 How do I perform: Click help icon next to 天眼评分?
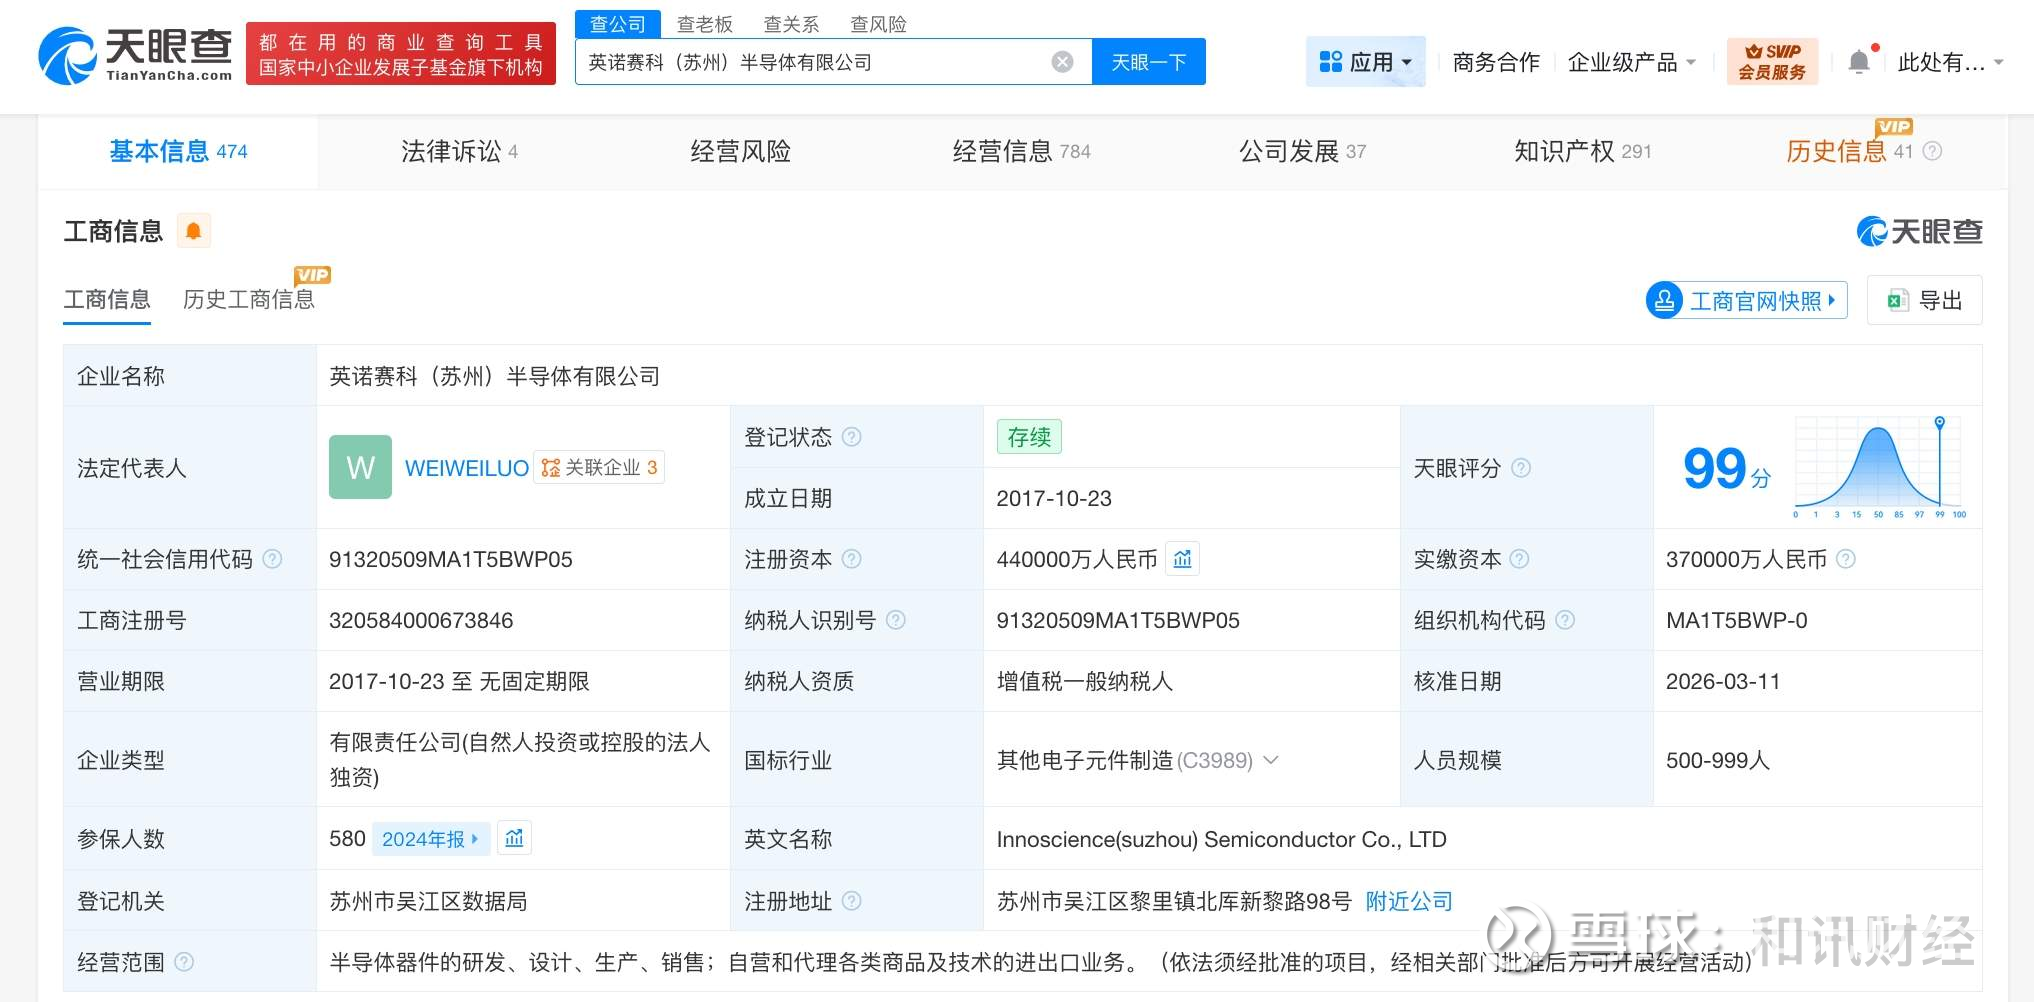pos(1521,468)
